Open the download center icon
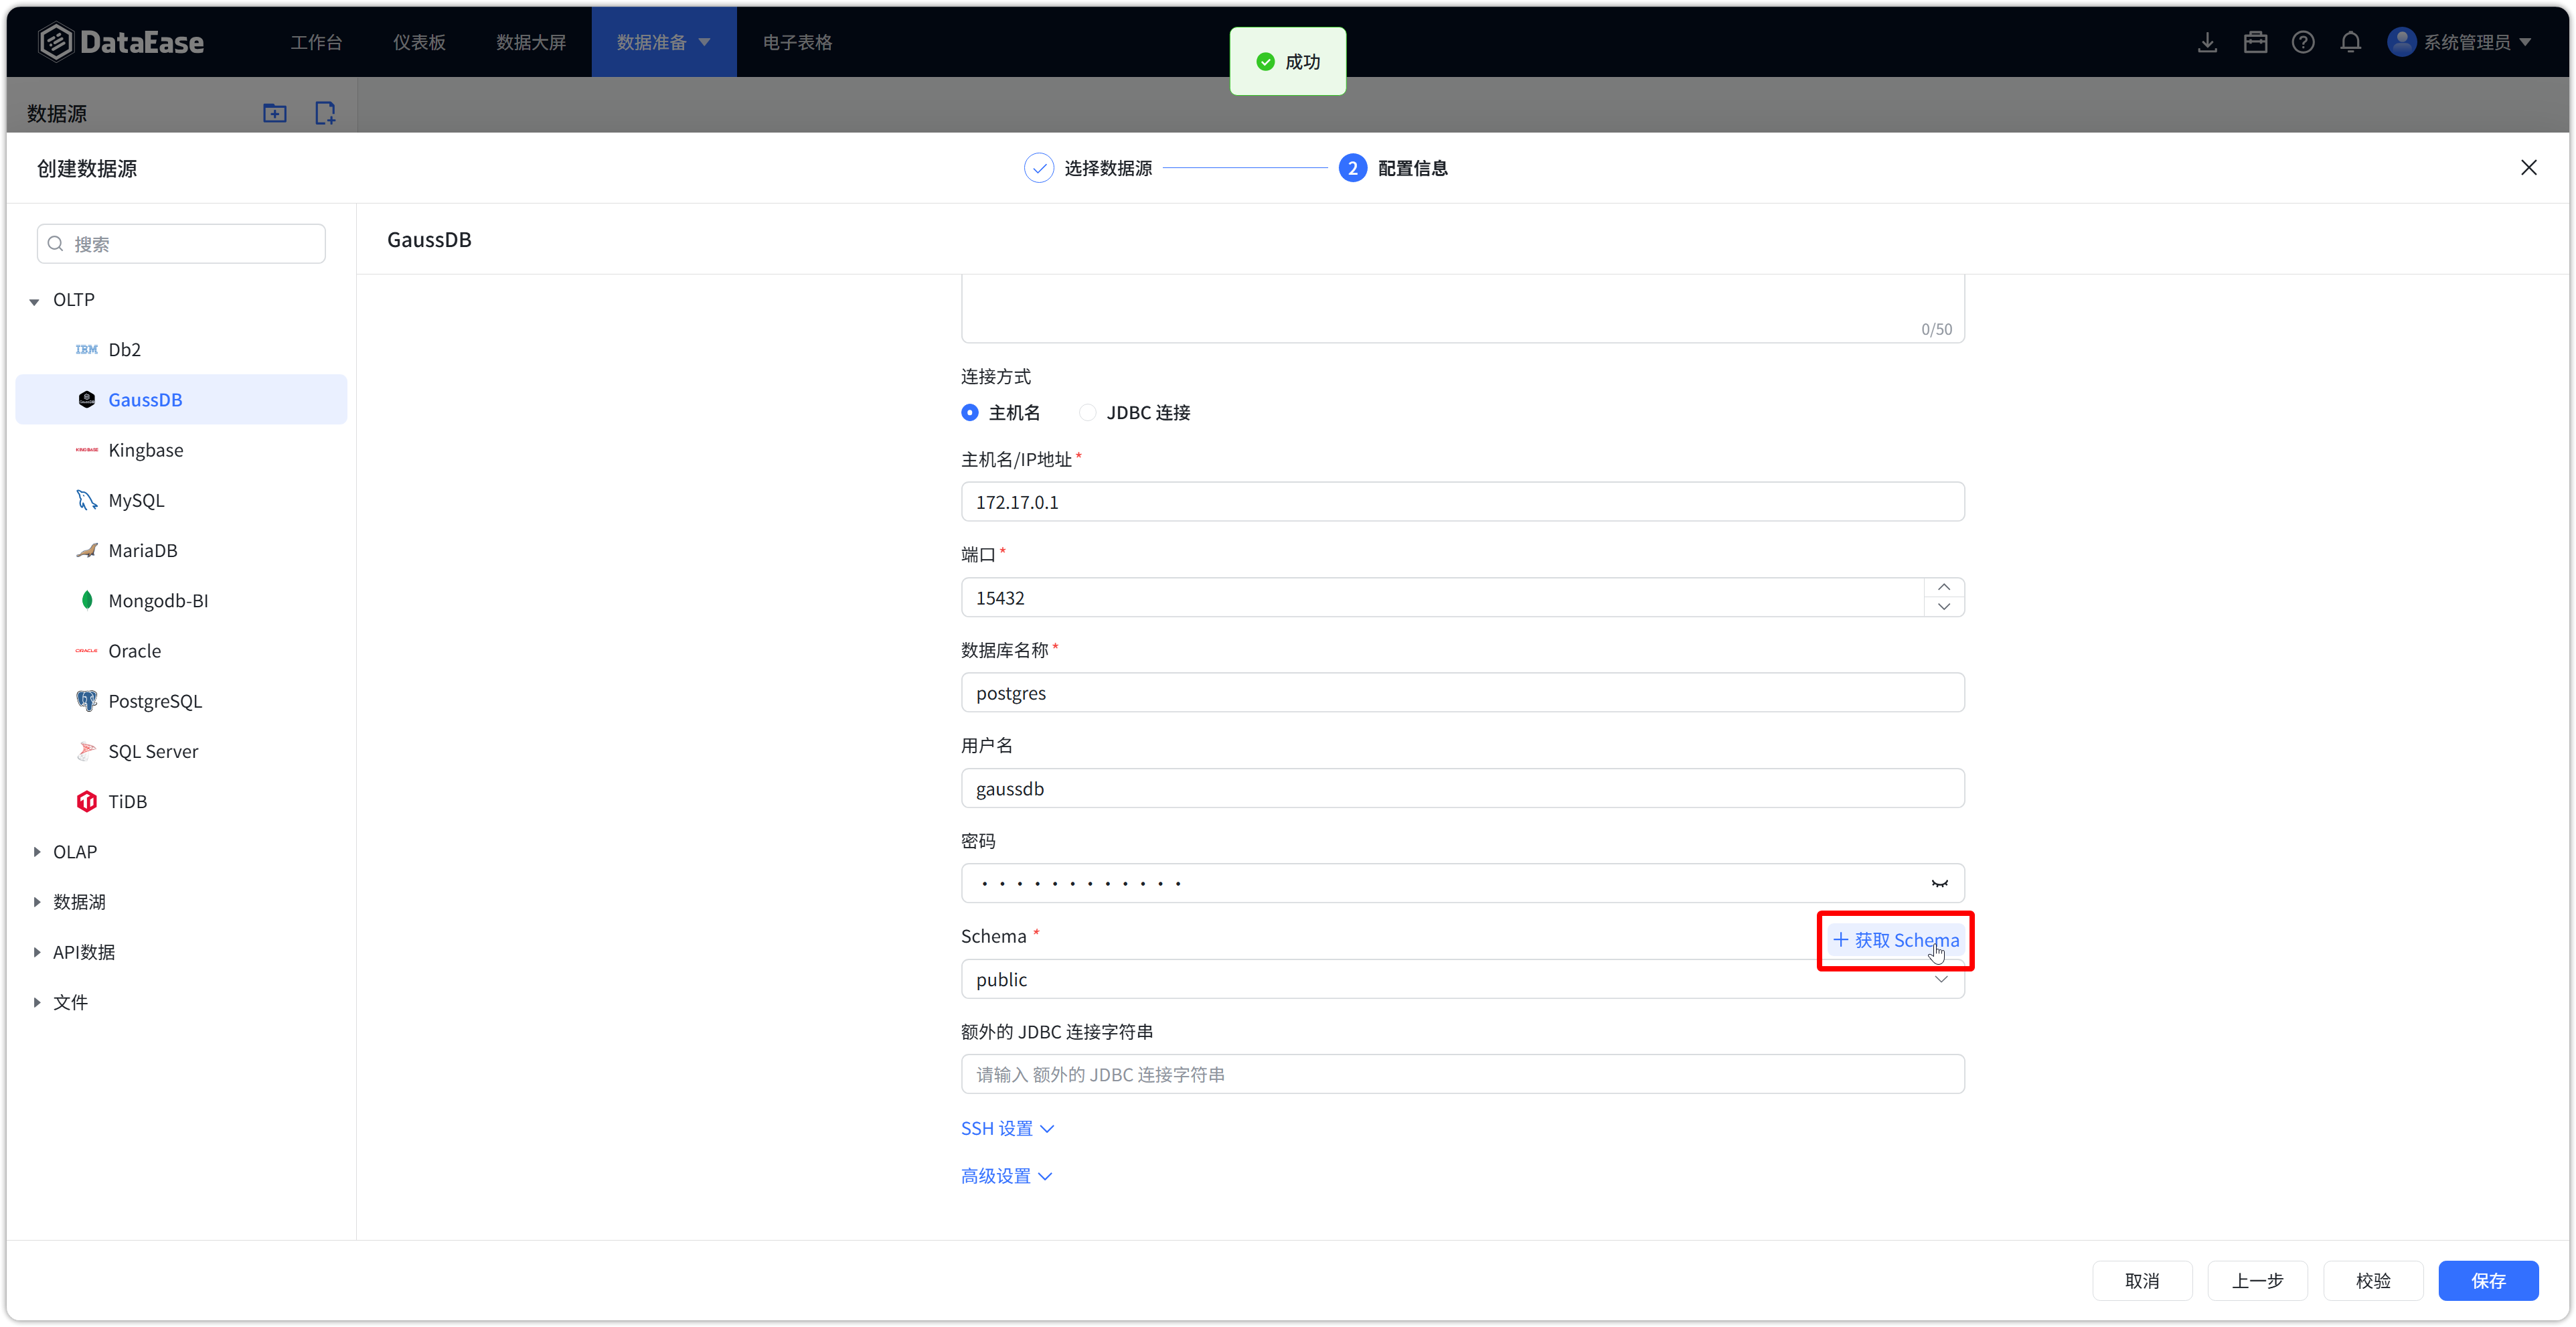Screen dimensions: 2576x1327 click(2207, 42)
